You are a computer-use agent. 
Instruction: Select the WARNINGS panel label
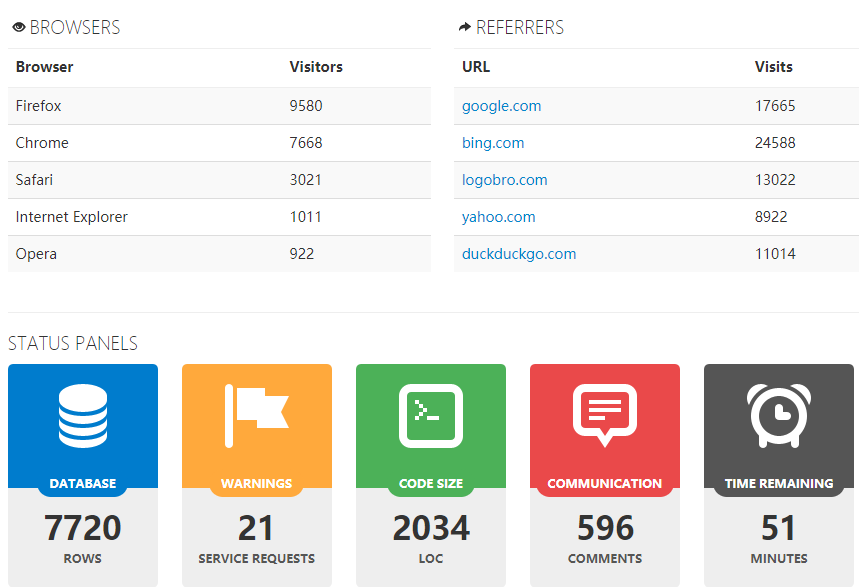tap(256, 483)
